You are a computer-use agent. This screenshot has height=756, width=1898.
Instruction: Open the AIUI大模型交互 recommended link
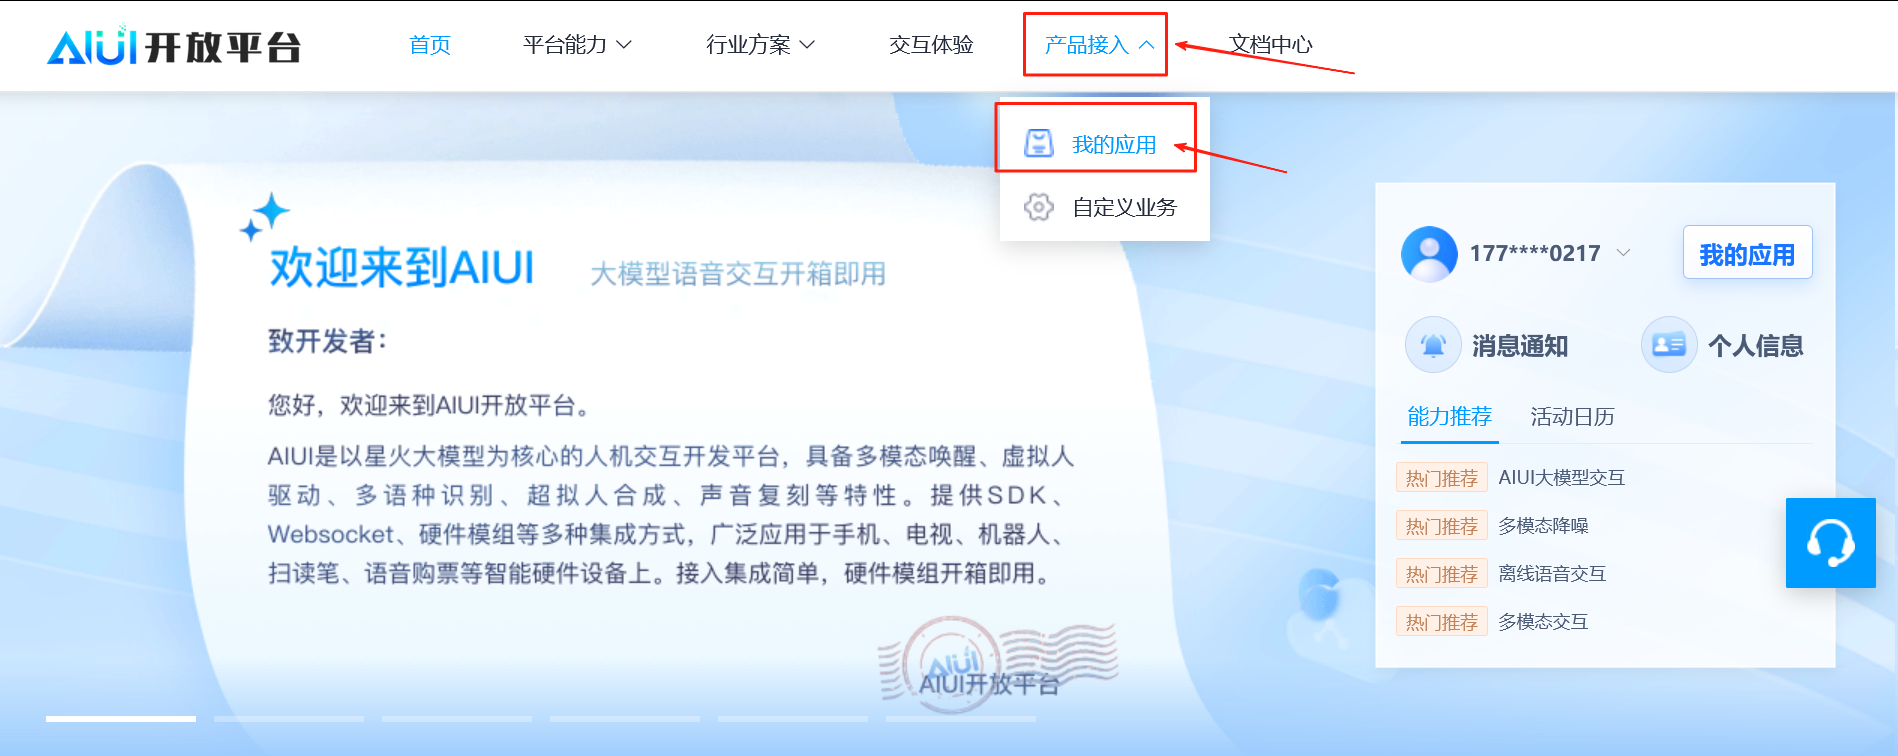point(1561,478)
